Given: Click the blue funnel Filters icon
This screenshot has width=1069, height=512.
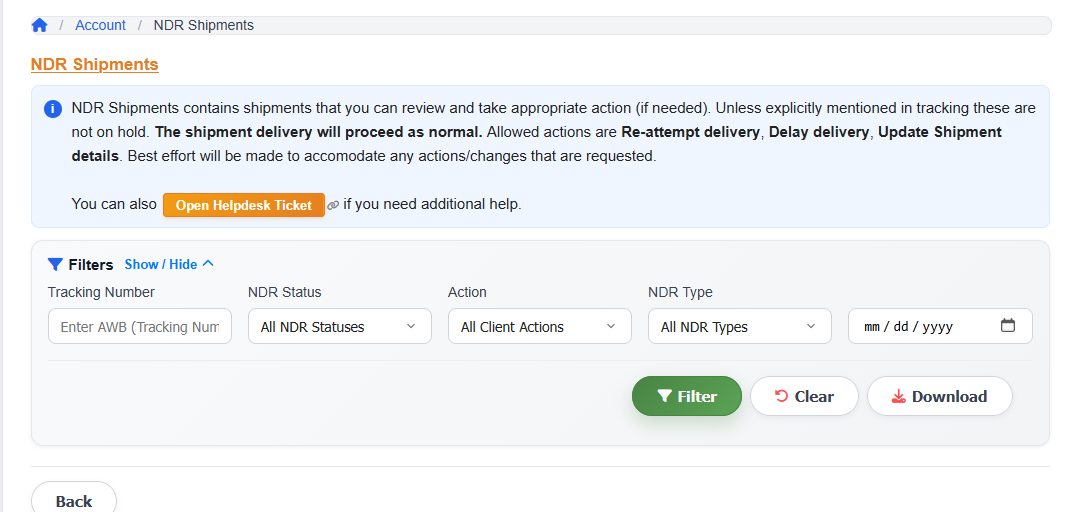Looking at the screenshot, I should coord(55,265).
